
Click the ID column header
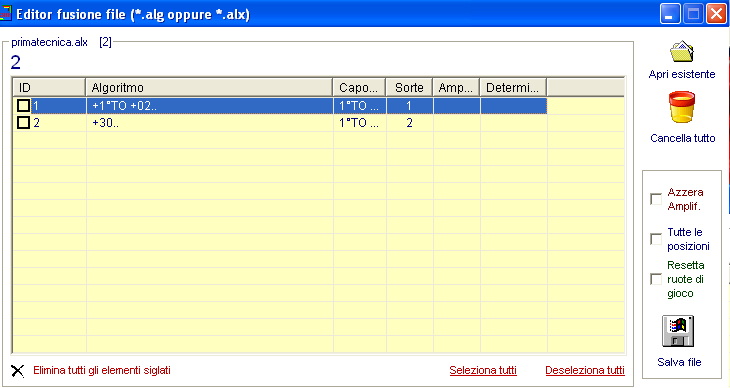[x=49, y=88]
